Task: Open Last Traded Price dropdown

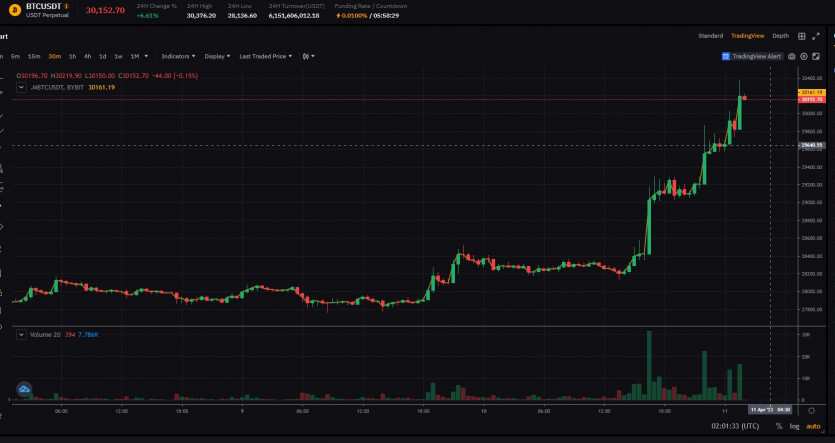Action: [x=266, y=56]
